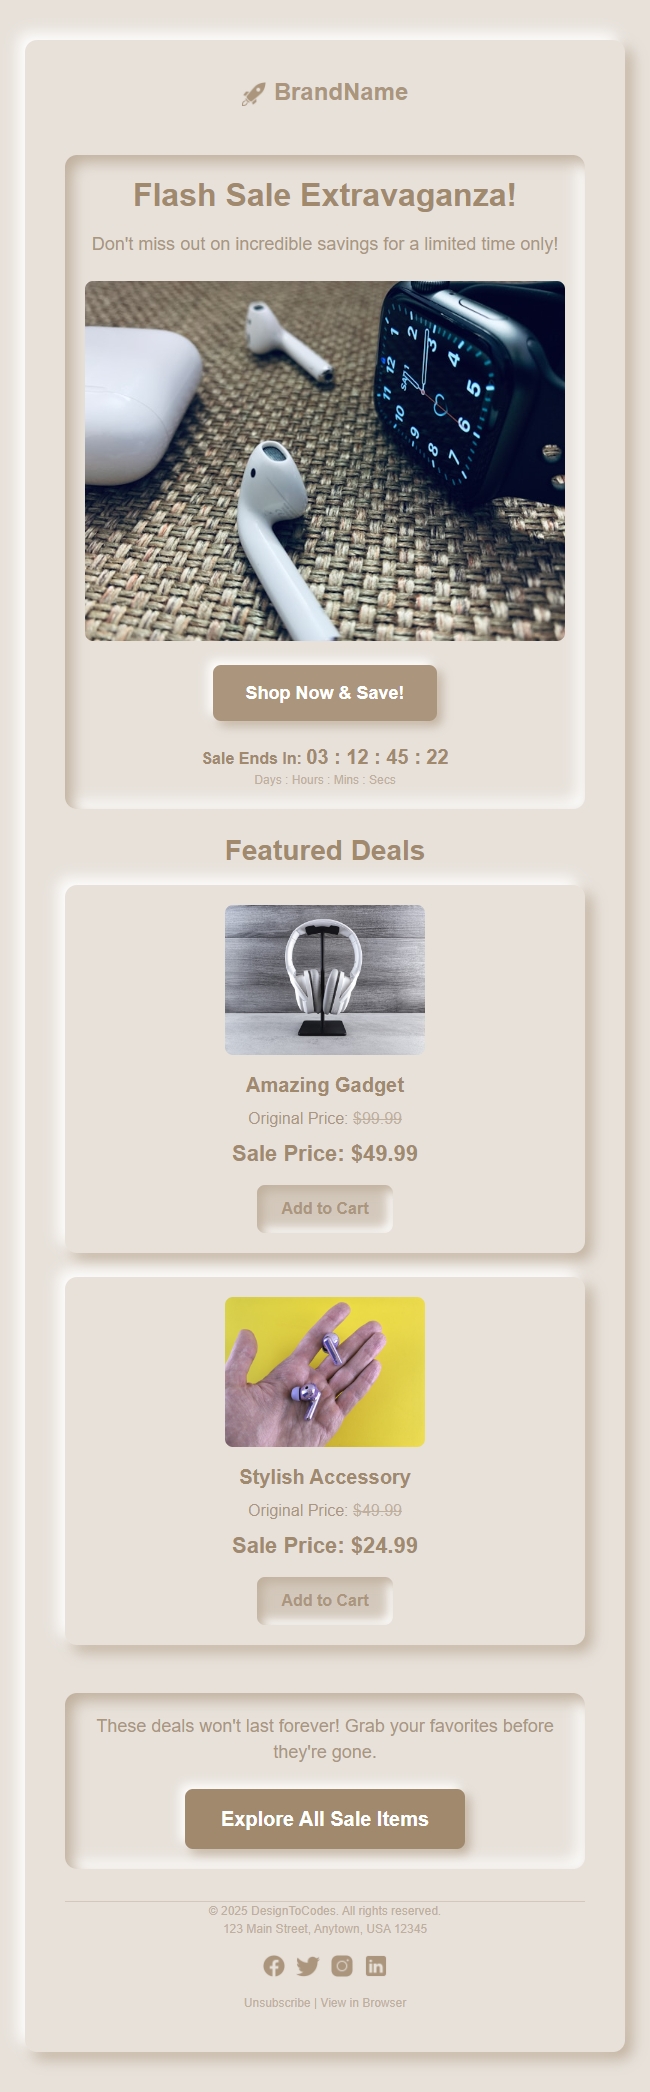650x2092 pixels.
Task: Select Add to Cart for Amazing Gadget
Action: 324,1208
